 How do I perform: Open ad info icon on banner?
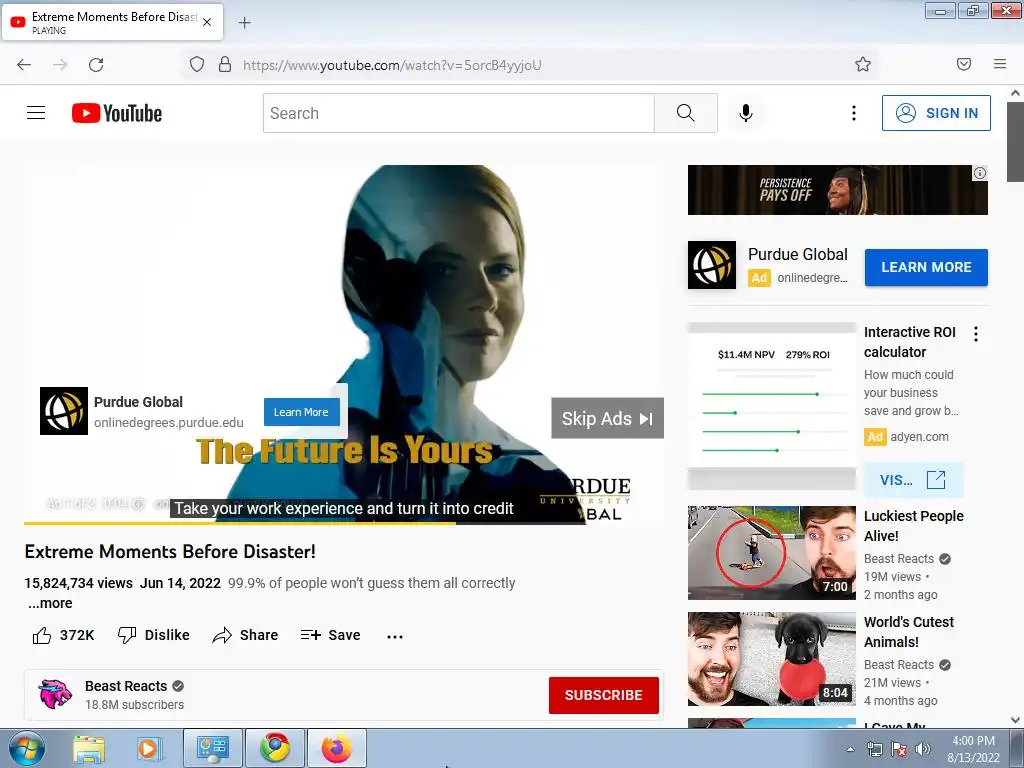click(980, 173)
